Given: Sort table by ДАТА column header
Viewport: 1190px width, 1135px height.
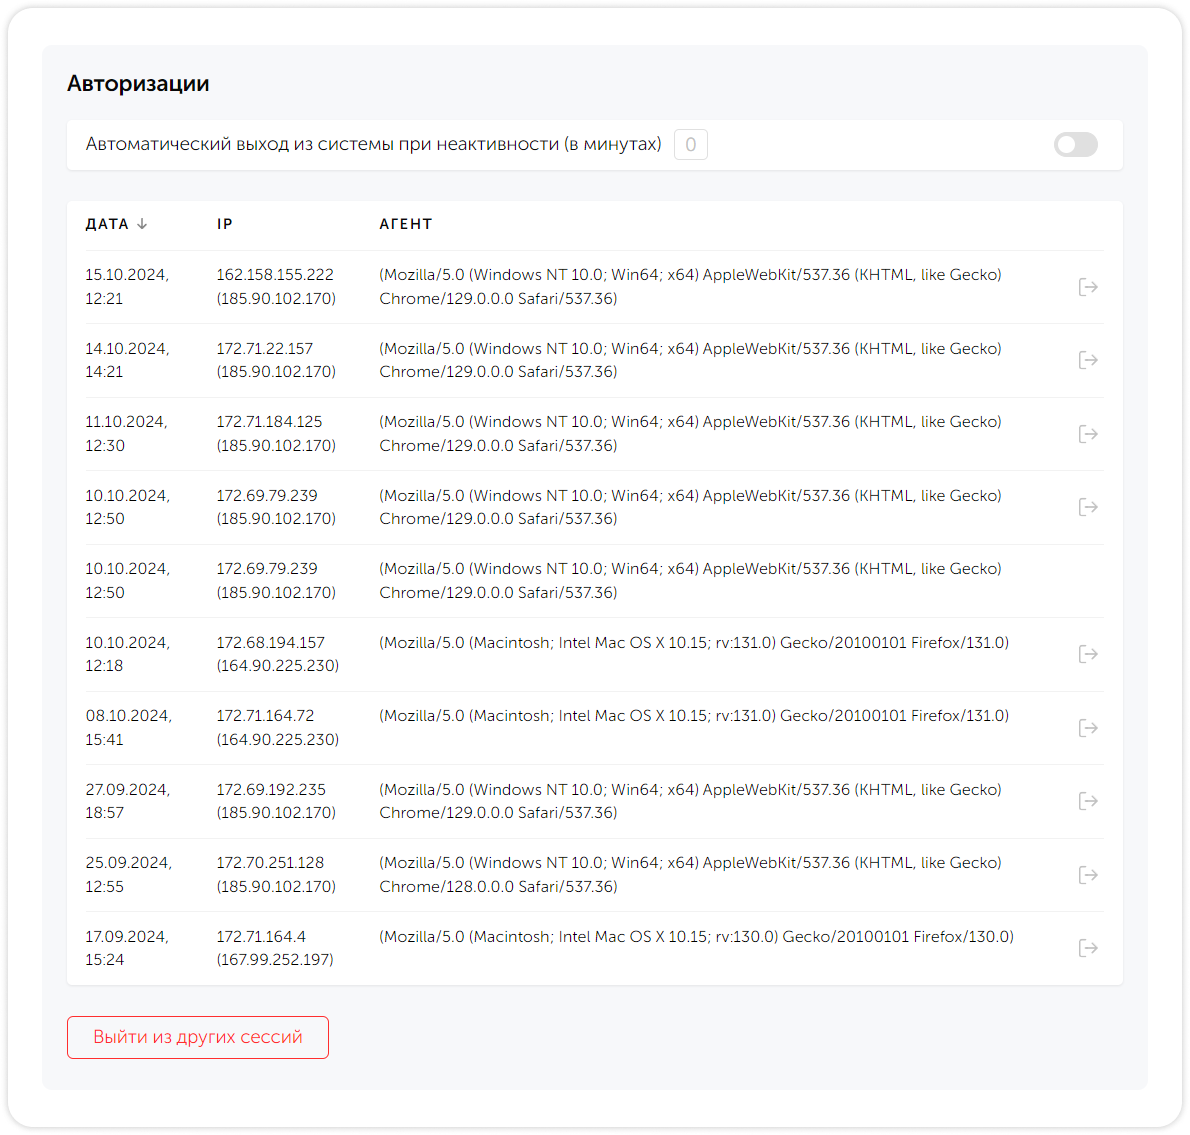Looking at the screenshot, I should (107, 224).
